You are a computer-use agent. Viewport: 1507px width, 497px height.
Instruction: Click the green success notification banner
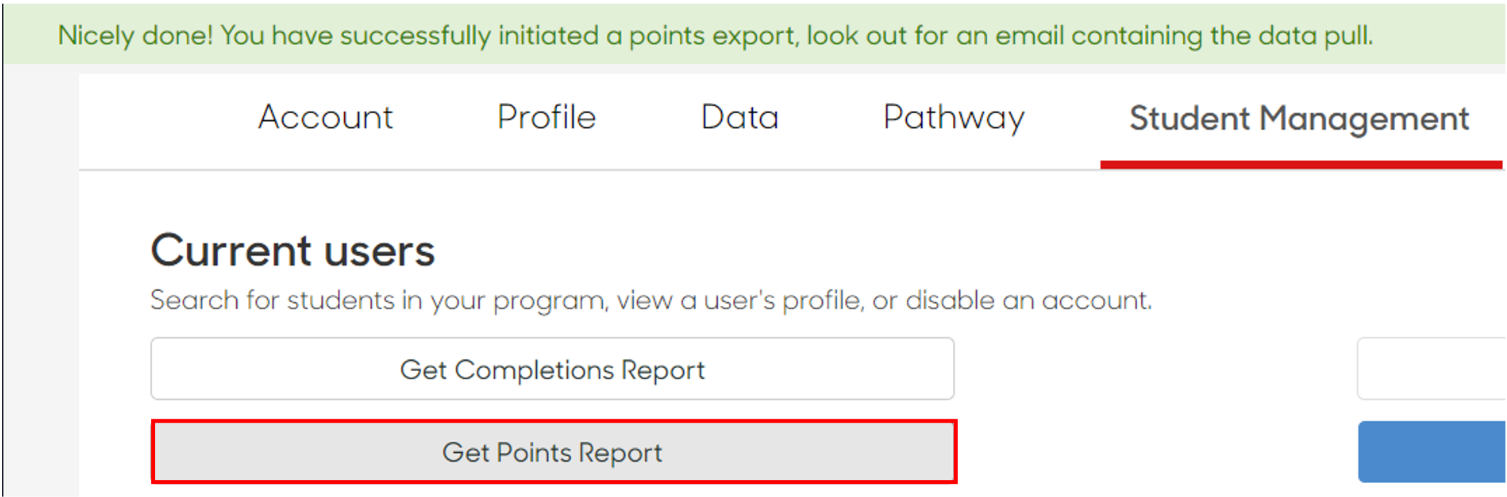pos(755,36)
